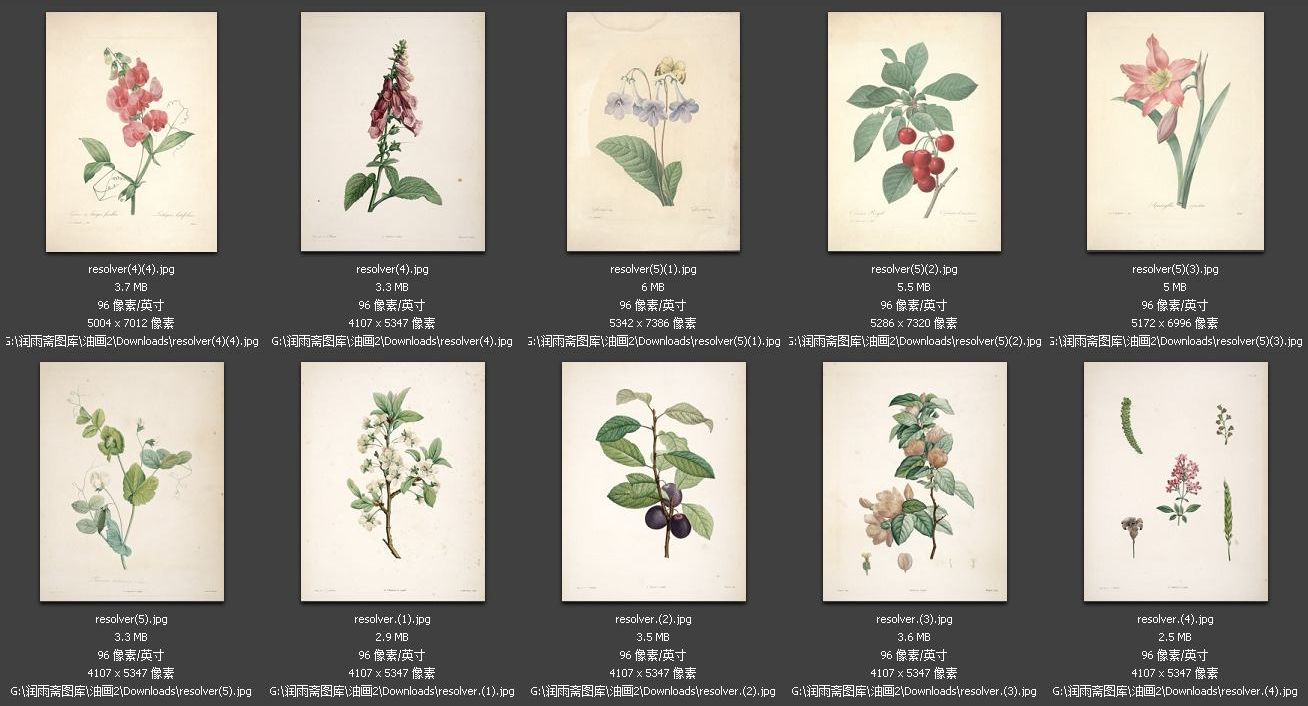
Task: Select the green pea plant thumbnail resolver(5).jpg
Action: (x=131, y=482)
